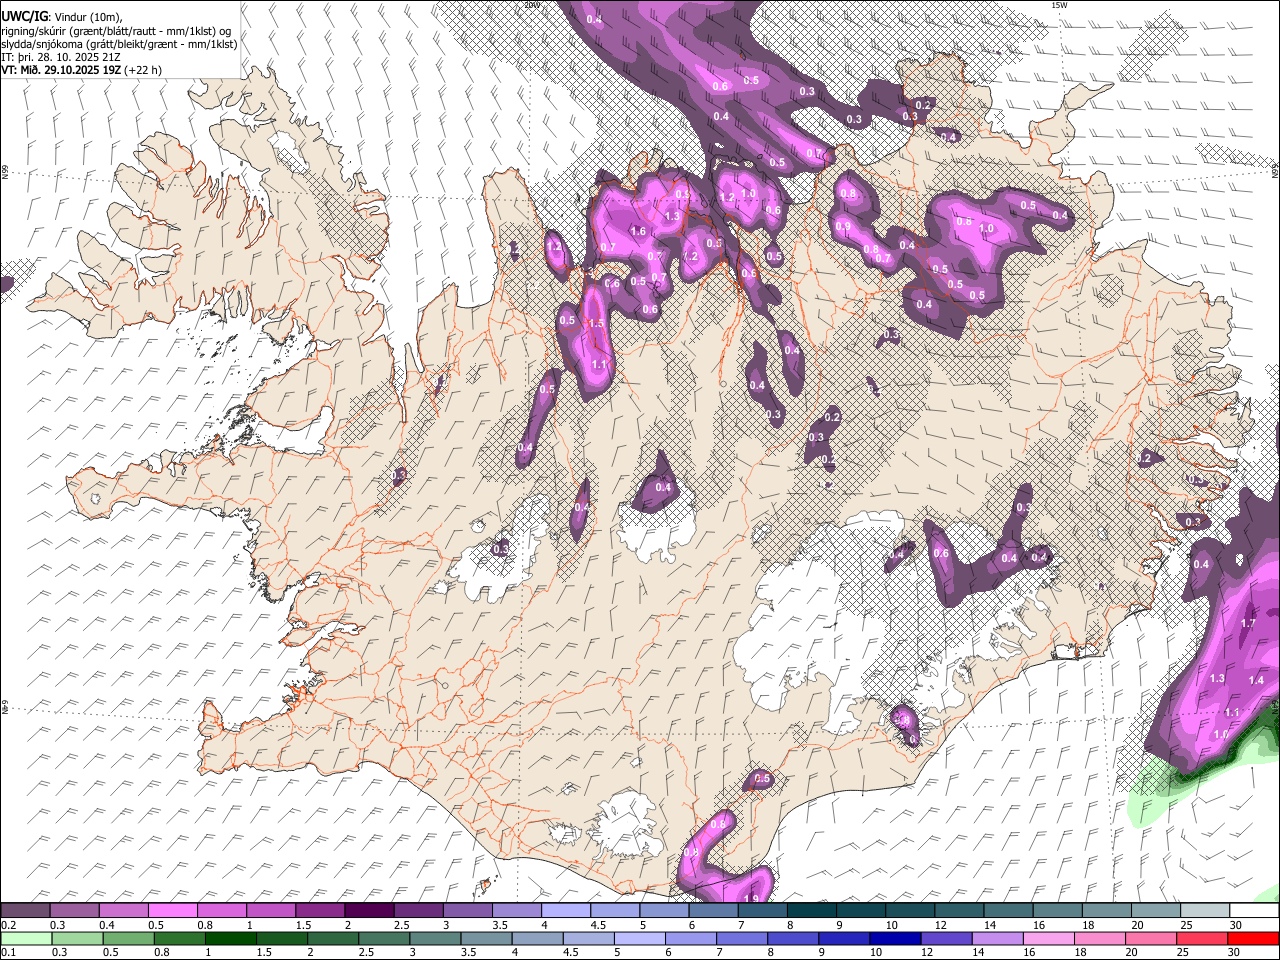This screenshot has height=960, width=1280.
Task: Click the 15W longitude label
Action: click(x=1060, y=5)
